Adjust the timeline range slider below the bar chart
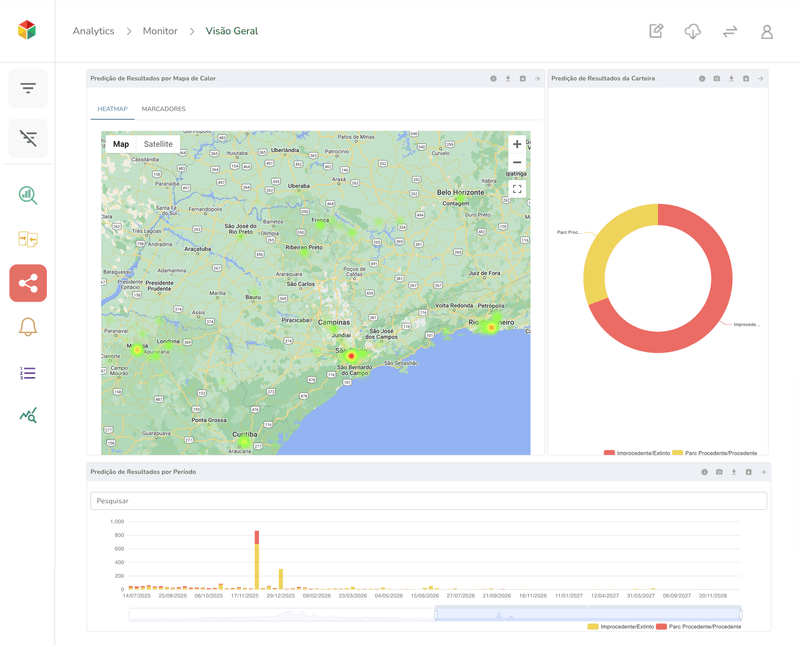 (x=587, y=610)
